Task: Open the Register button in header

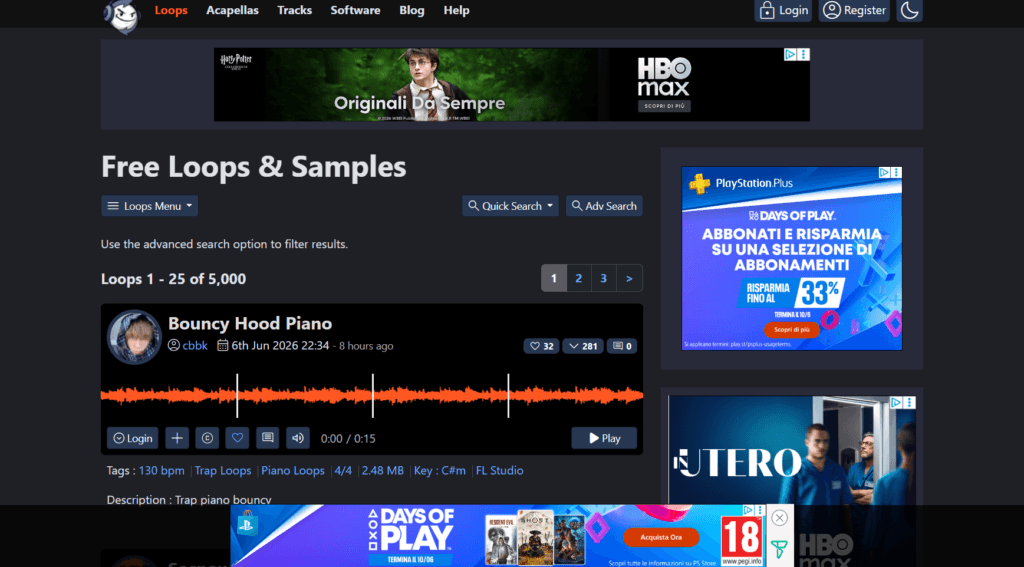Action: (854, 10)
